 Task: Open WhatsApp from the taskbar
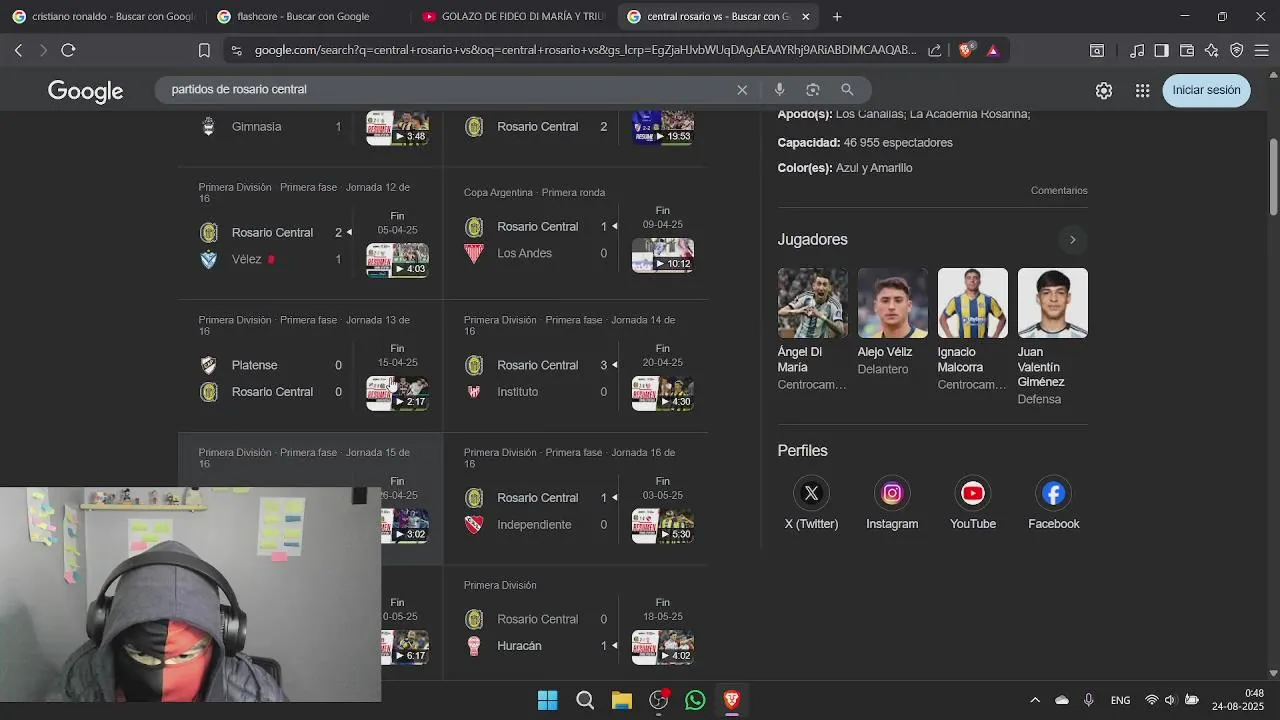(x=695, y=700)
